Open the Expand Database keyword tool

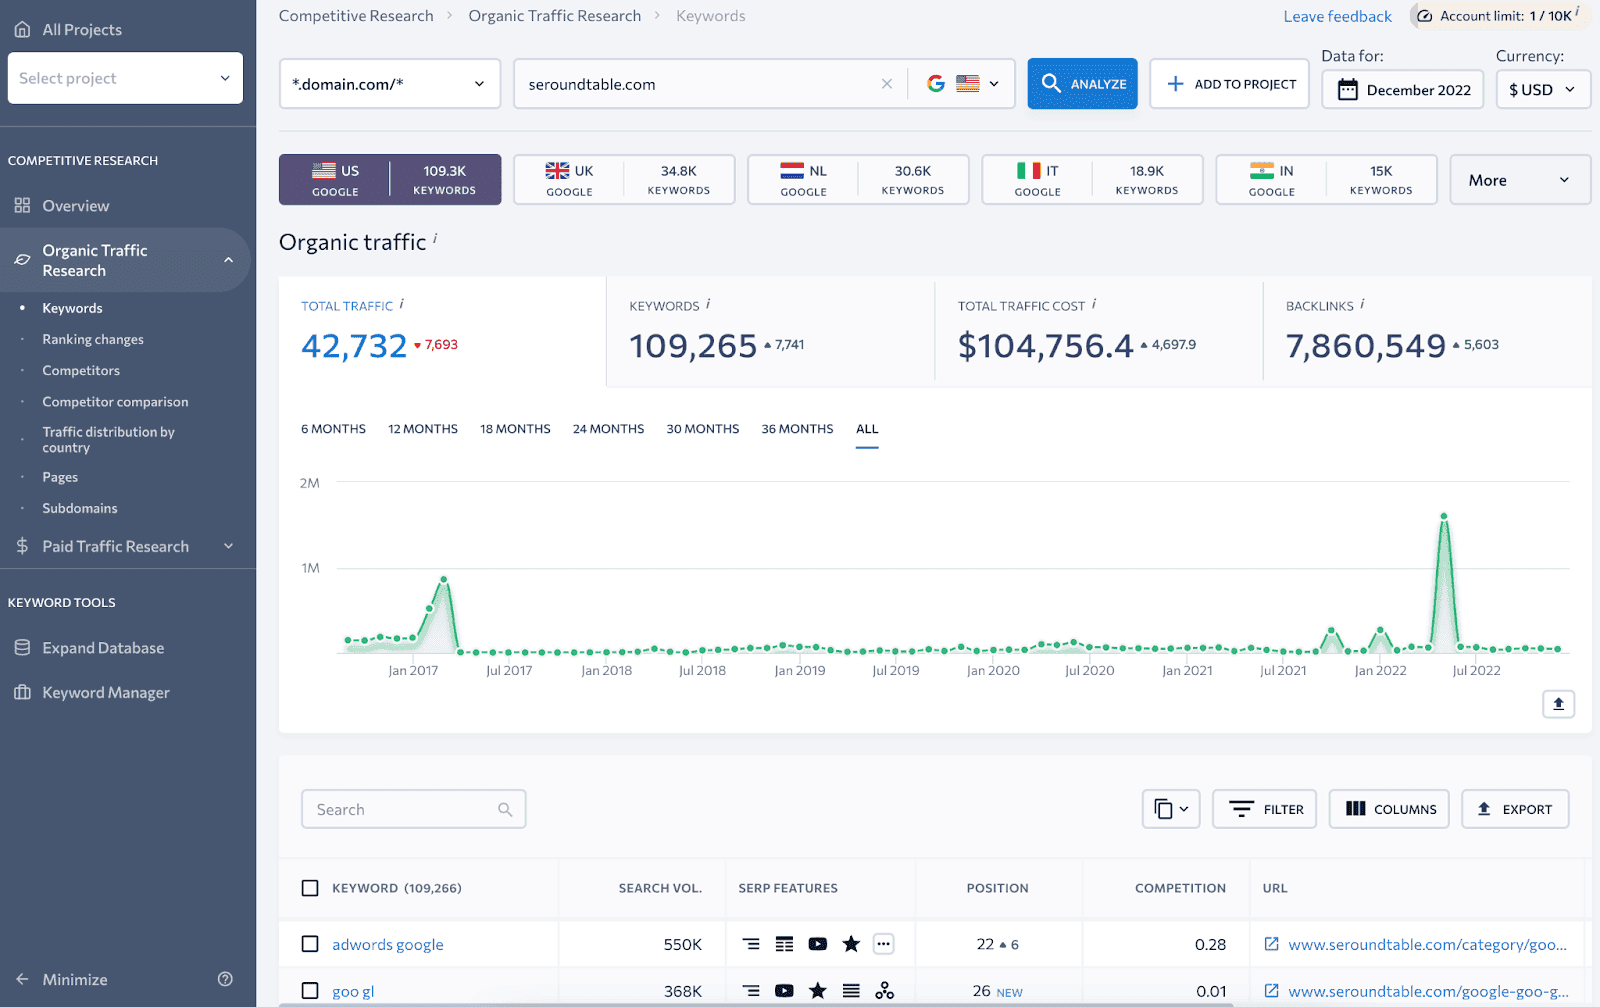click(102, 647)
